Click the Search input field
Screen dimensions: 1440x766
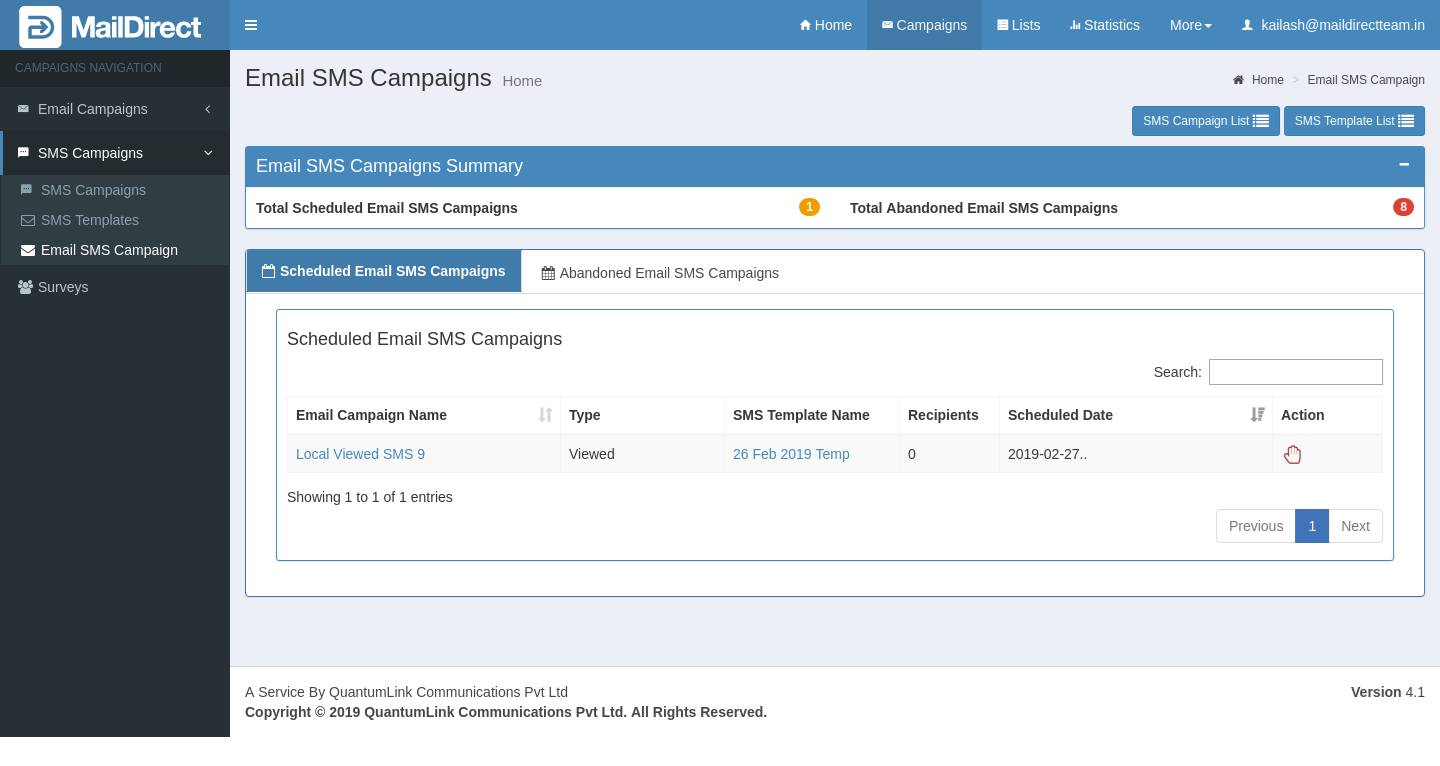[1295, 372]
